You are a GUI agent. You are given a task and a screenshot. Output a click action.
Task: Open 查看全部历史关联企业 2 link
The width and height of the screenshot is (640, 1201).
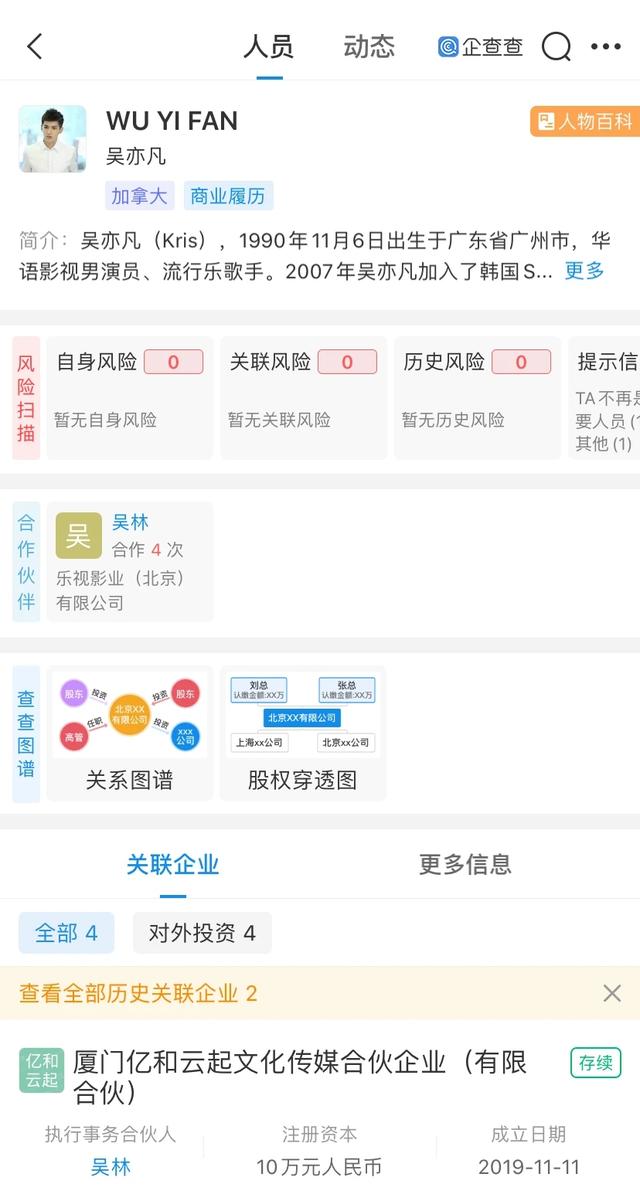138,993
